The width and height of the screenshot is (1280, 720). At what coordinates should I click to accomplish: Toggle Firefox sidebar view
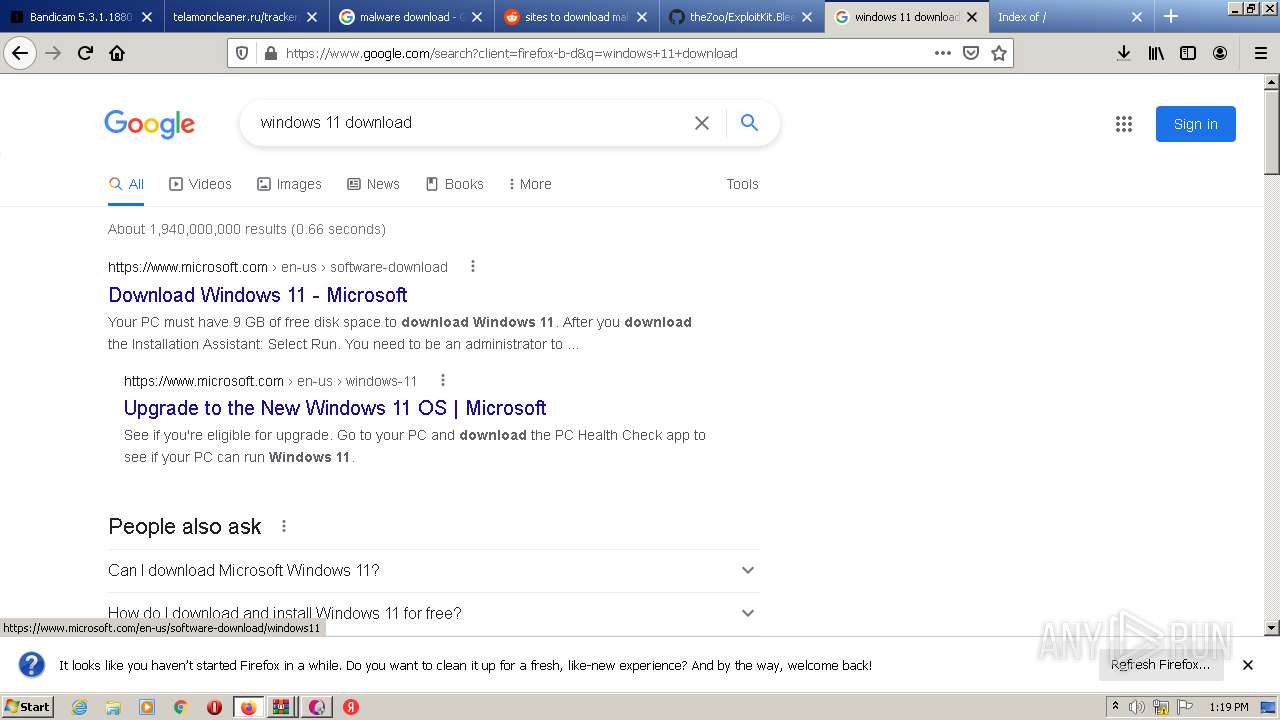[x=1188, y=53]
